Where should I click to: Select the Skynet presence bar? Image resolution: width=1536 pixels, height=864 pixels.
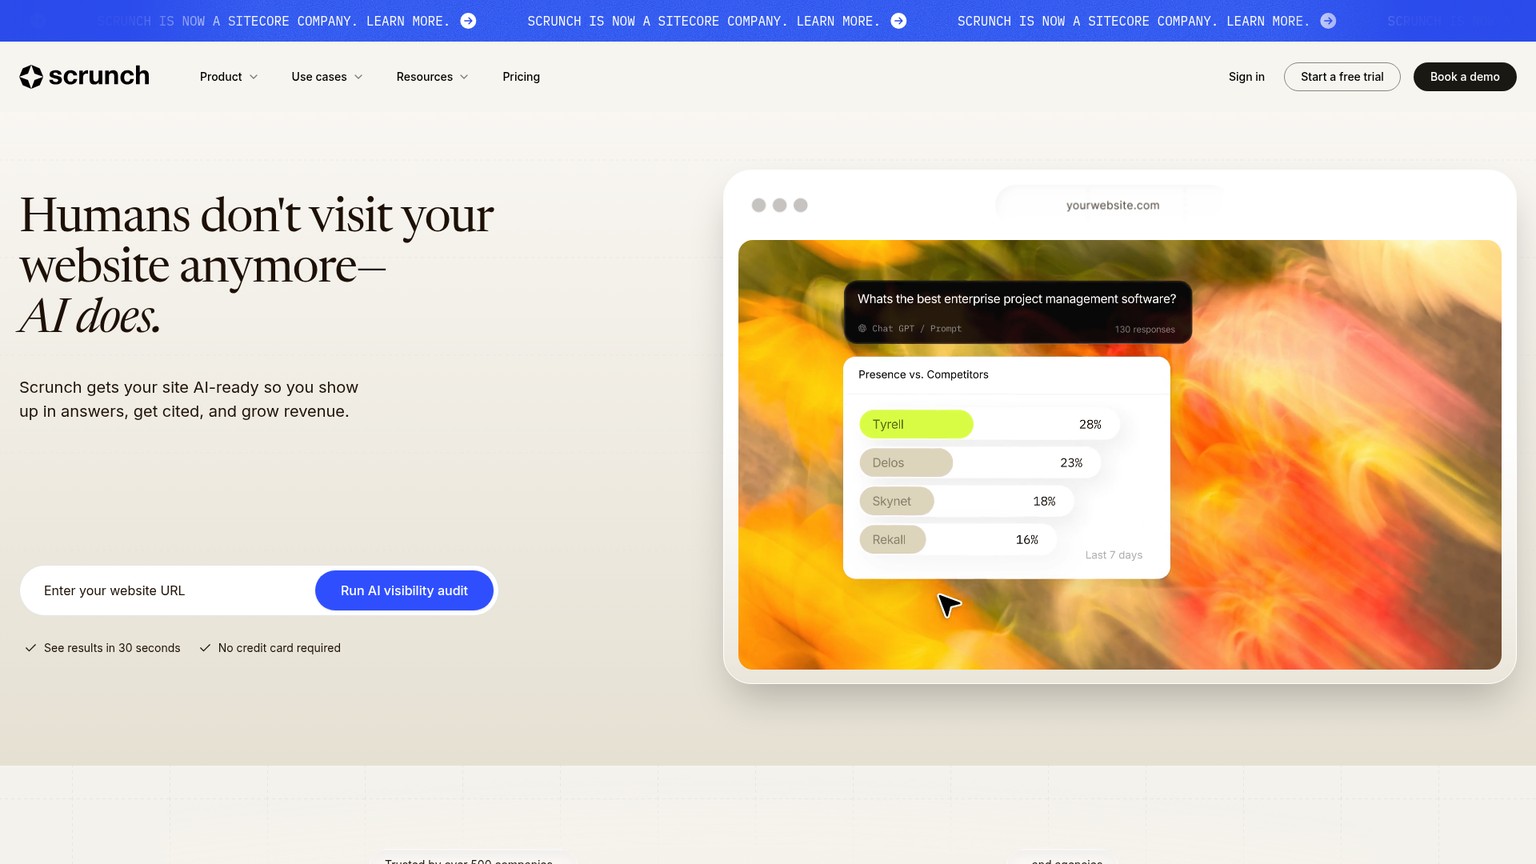[966, 501]
